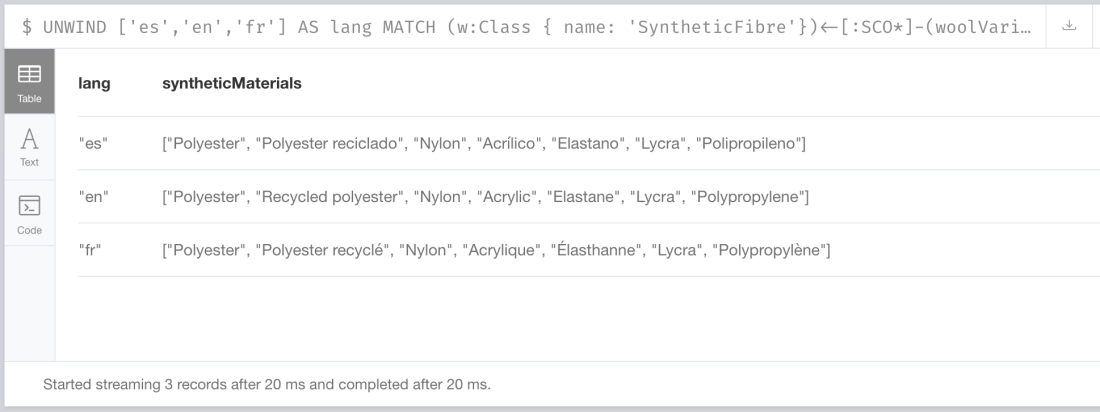Select the "lang" column header
This screenshot has width=1100, height=412.
click(x=94, y=84)
